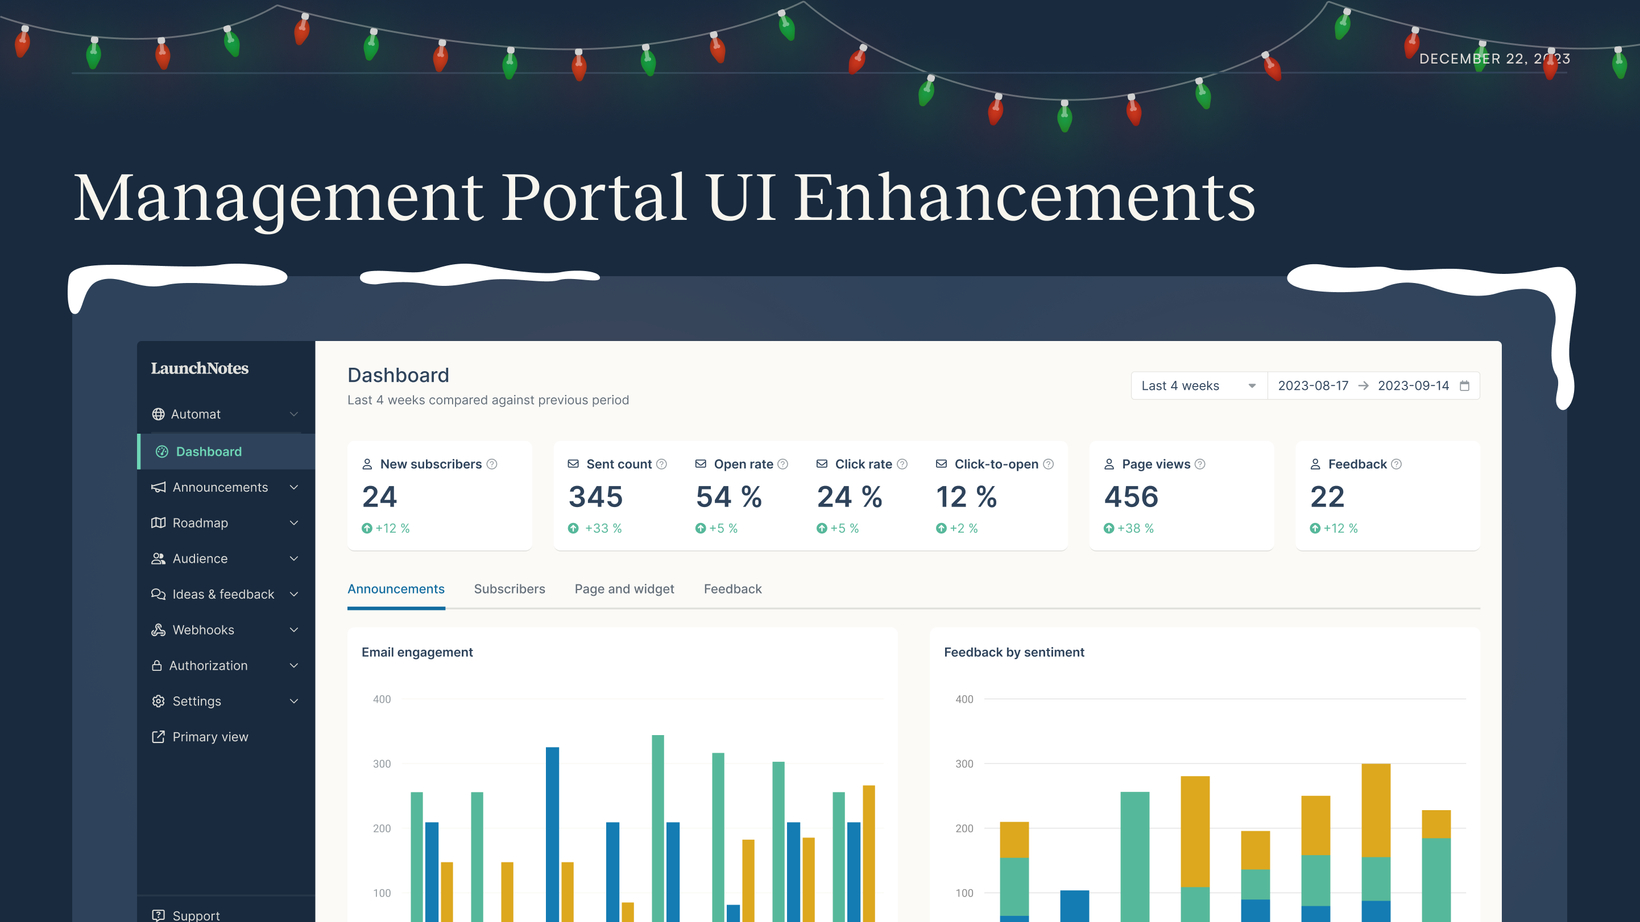Click the Authorization lock icon
Image resolution: width=1640 pixels, height=922 pixels.
point(157,666)
